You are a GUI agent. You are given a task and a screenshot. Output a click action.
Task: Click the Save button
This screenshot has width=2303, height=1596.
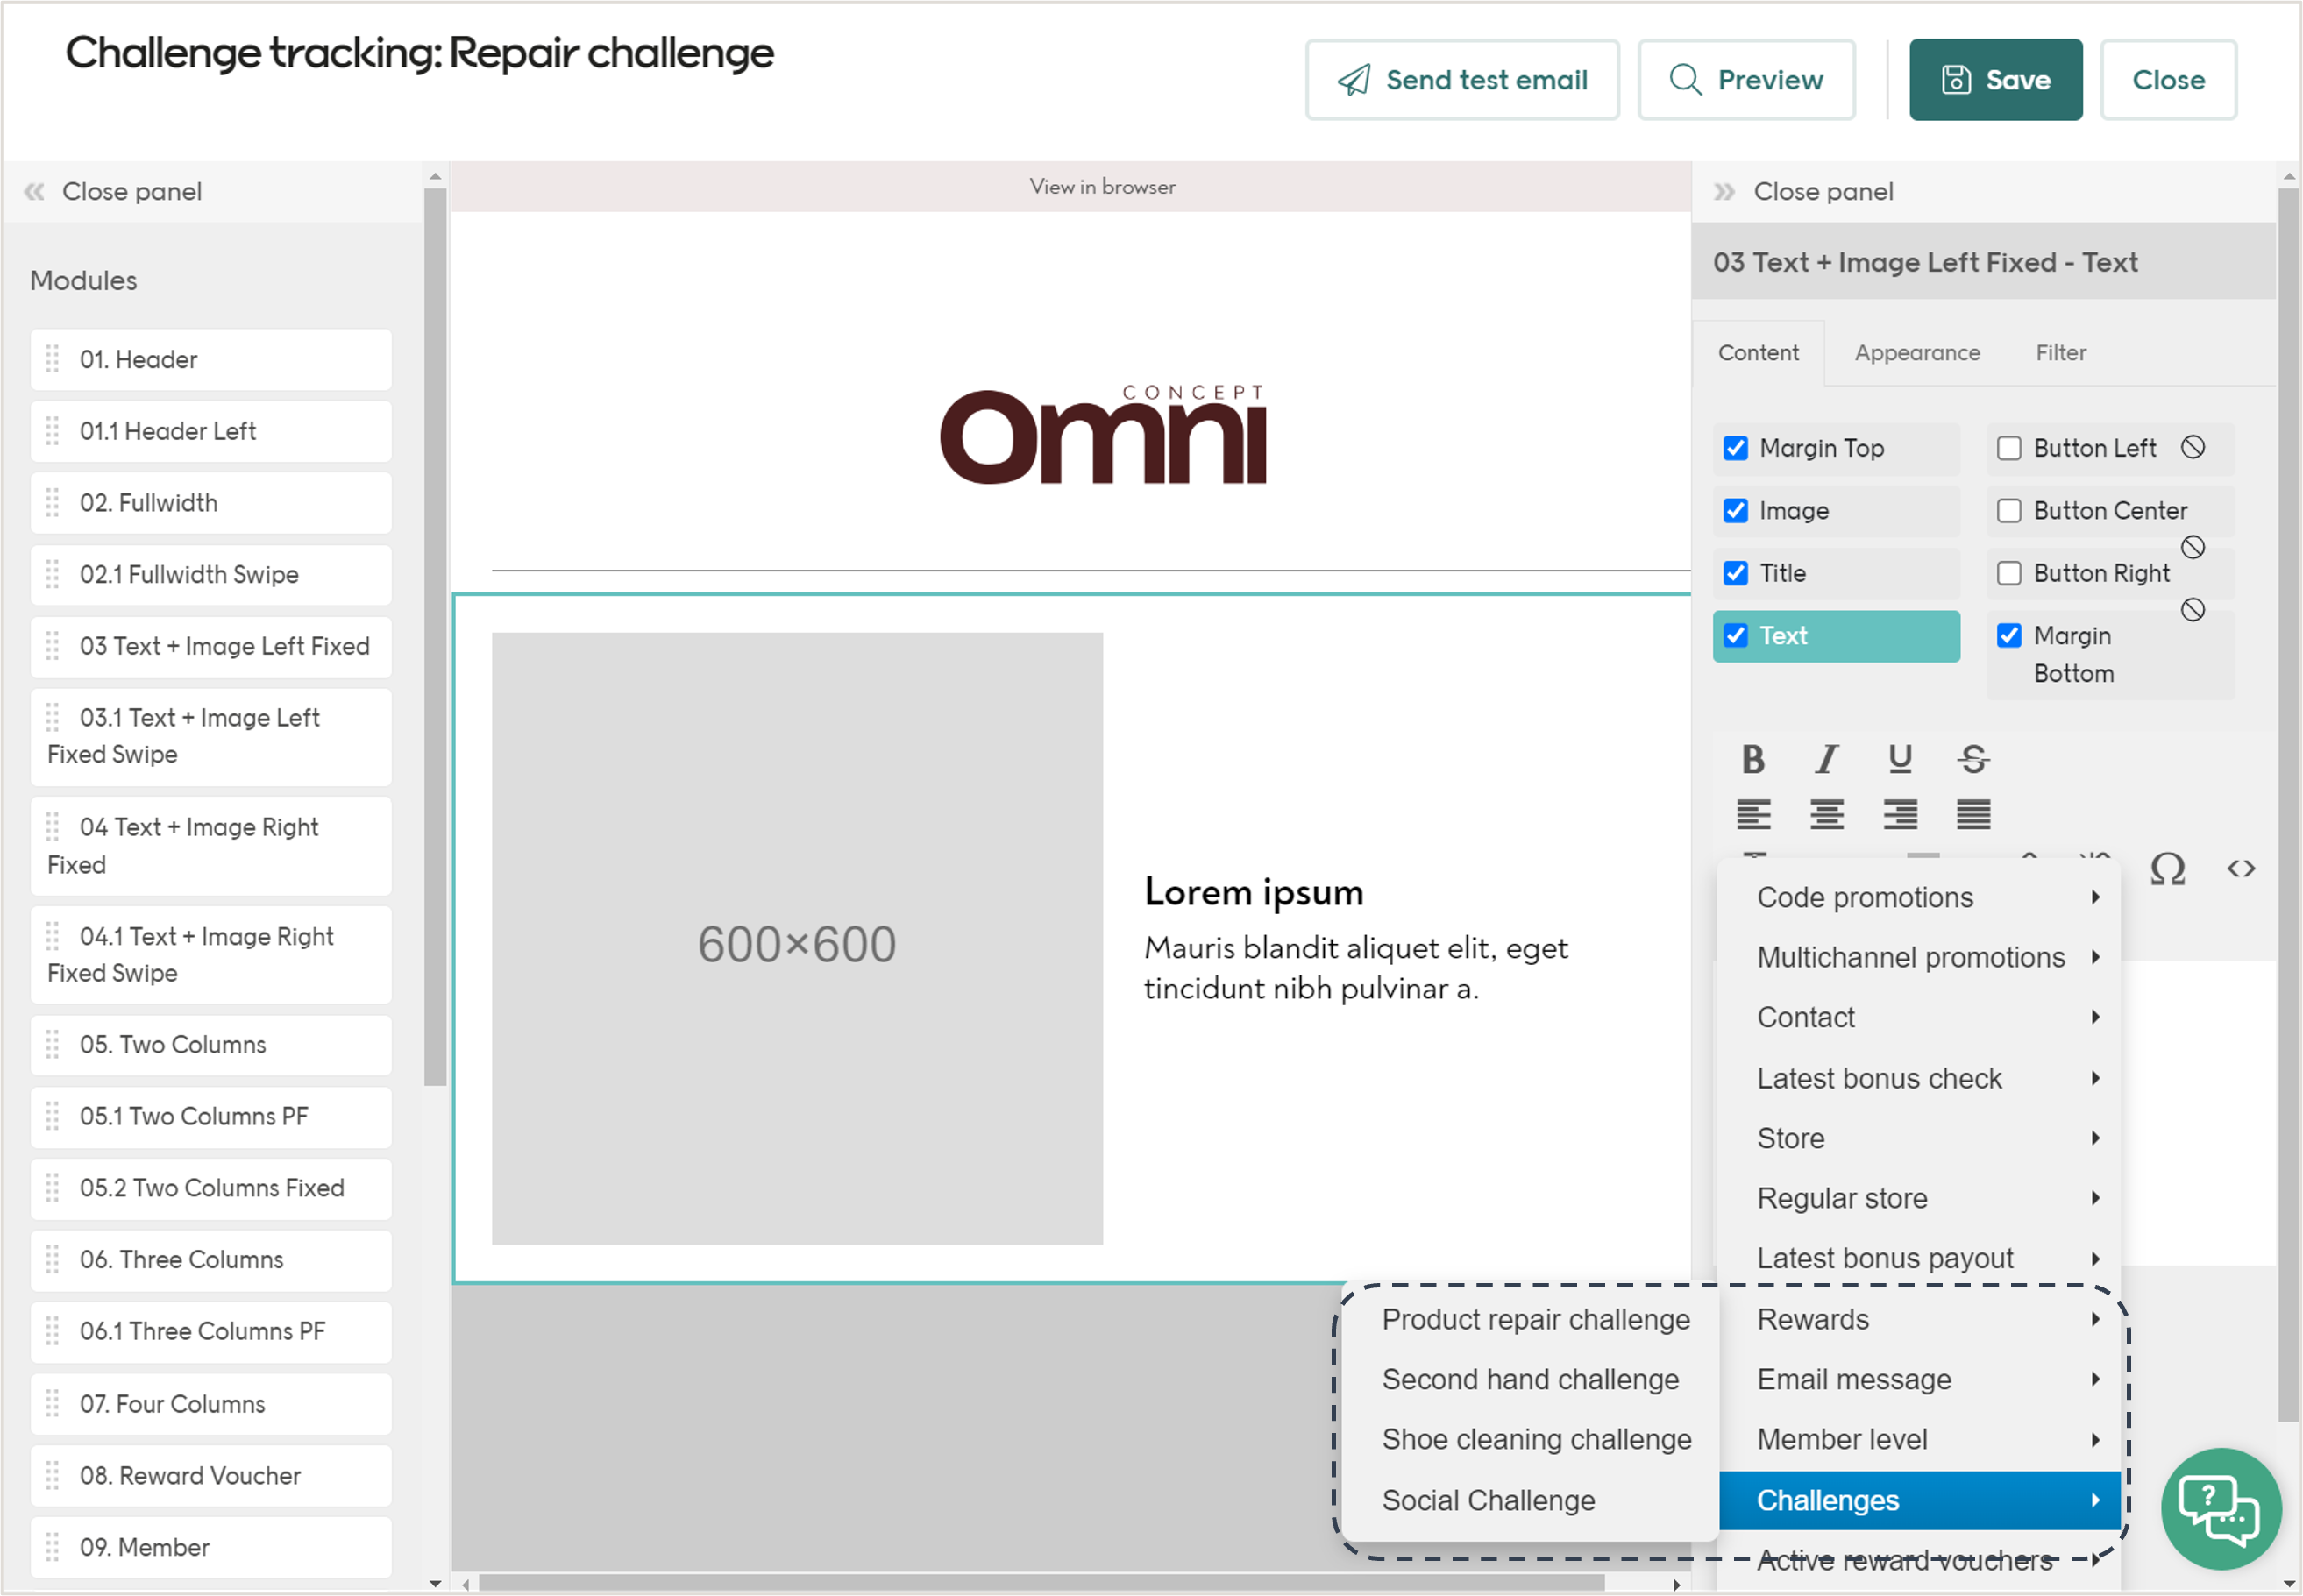tap(1995, 79)
